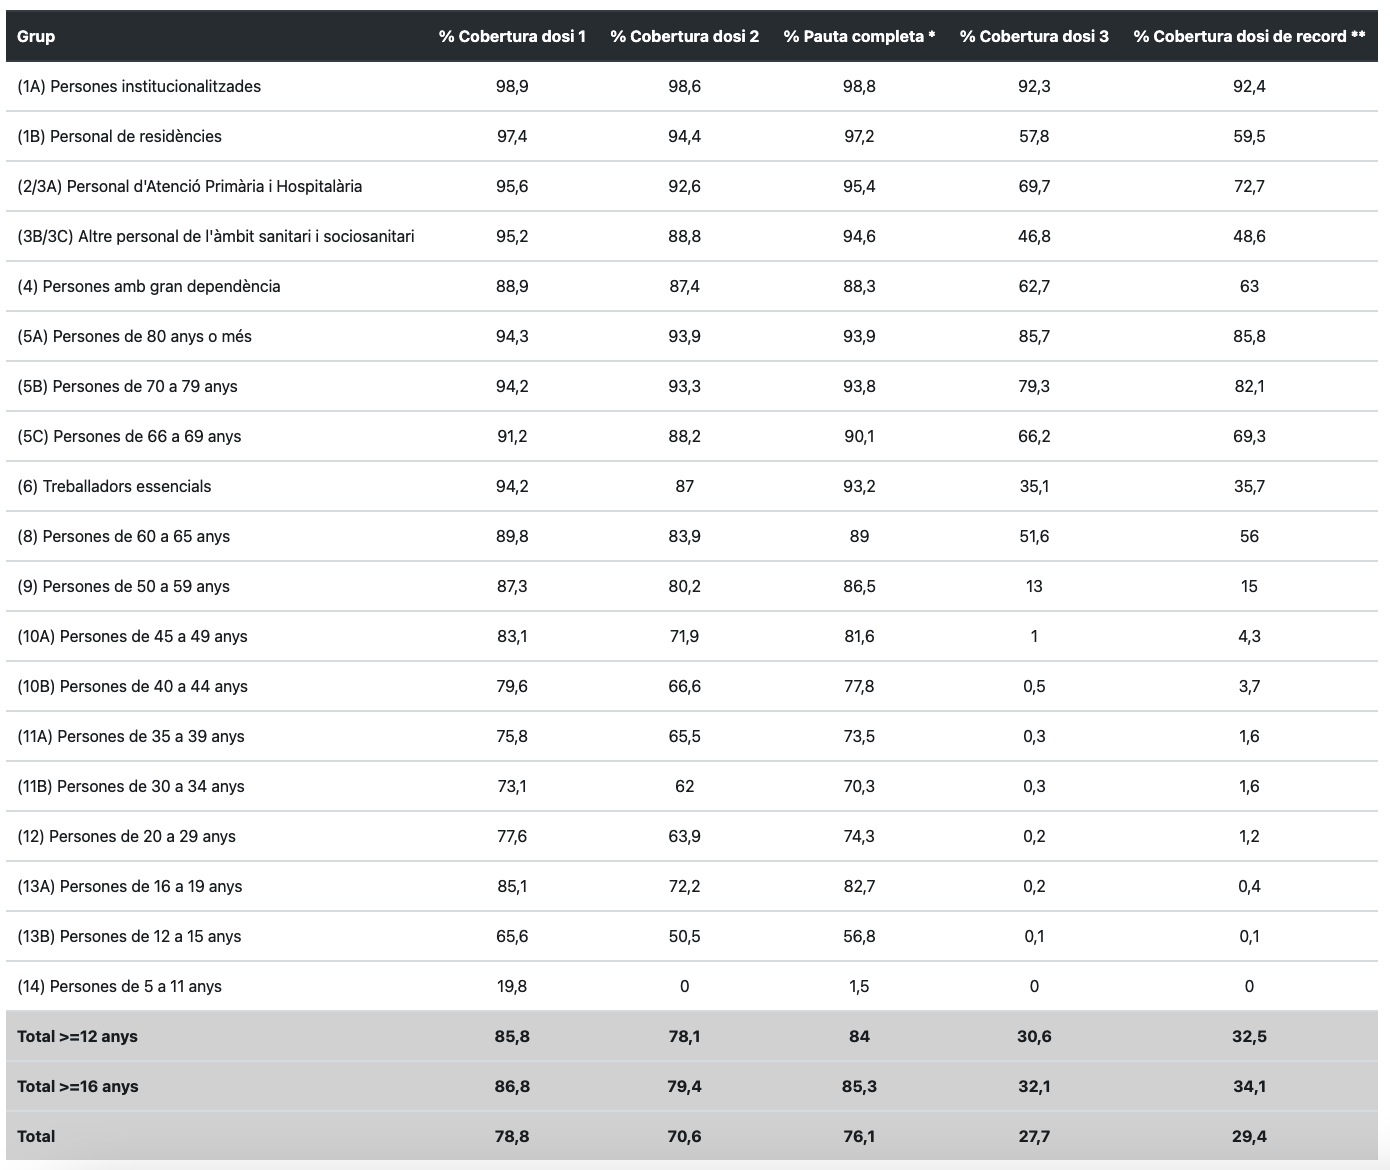Select '(14) Persones de 5 a 11 anys' label
Image resolution: width=1390 pixels, height=1170 pixels.
[119, 986]
